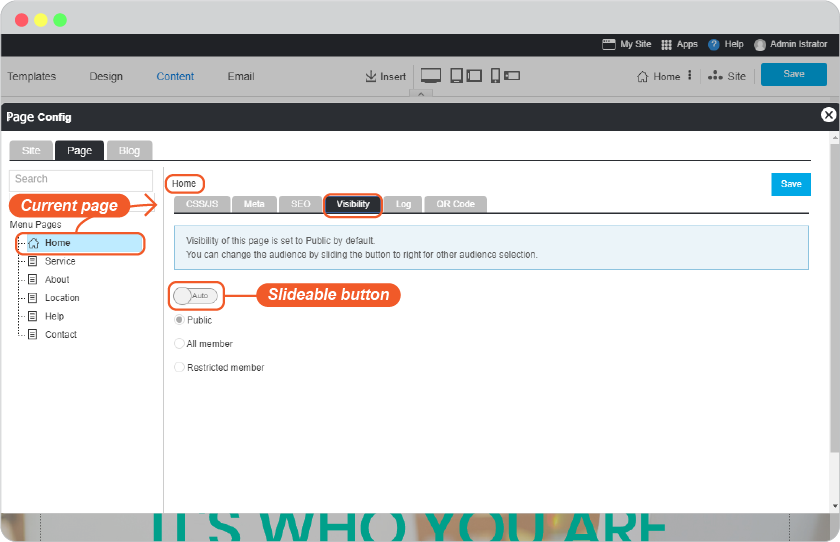Select the All member radio option
840x542 pixels.
(x=179, y=343)
